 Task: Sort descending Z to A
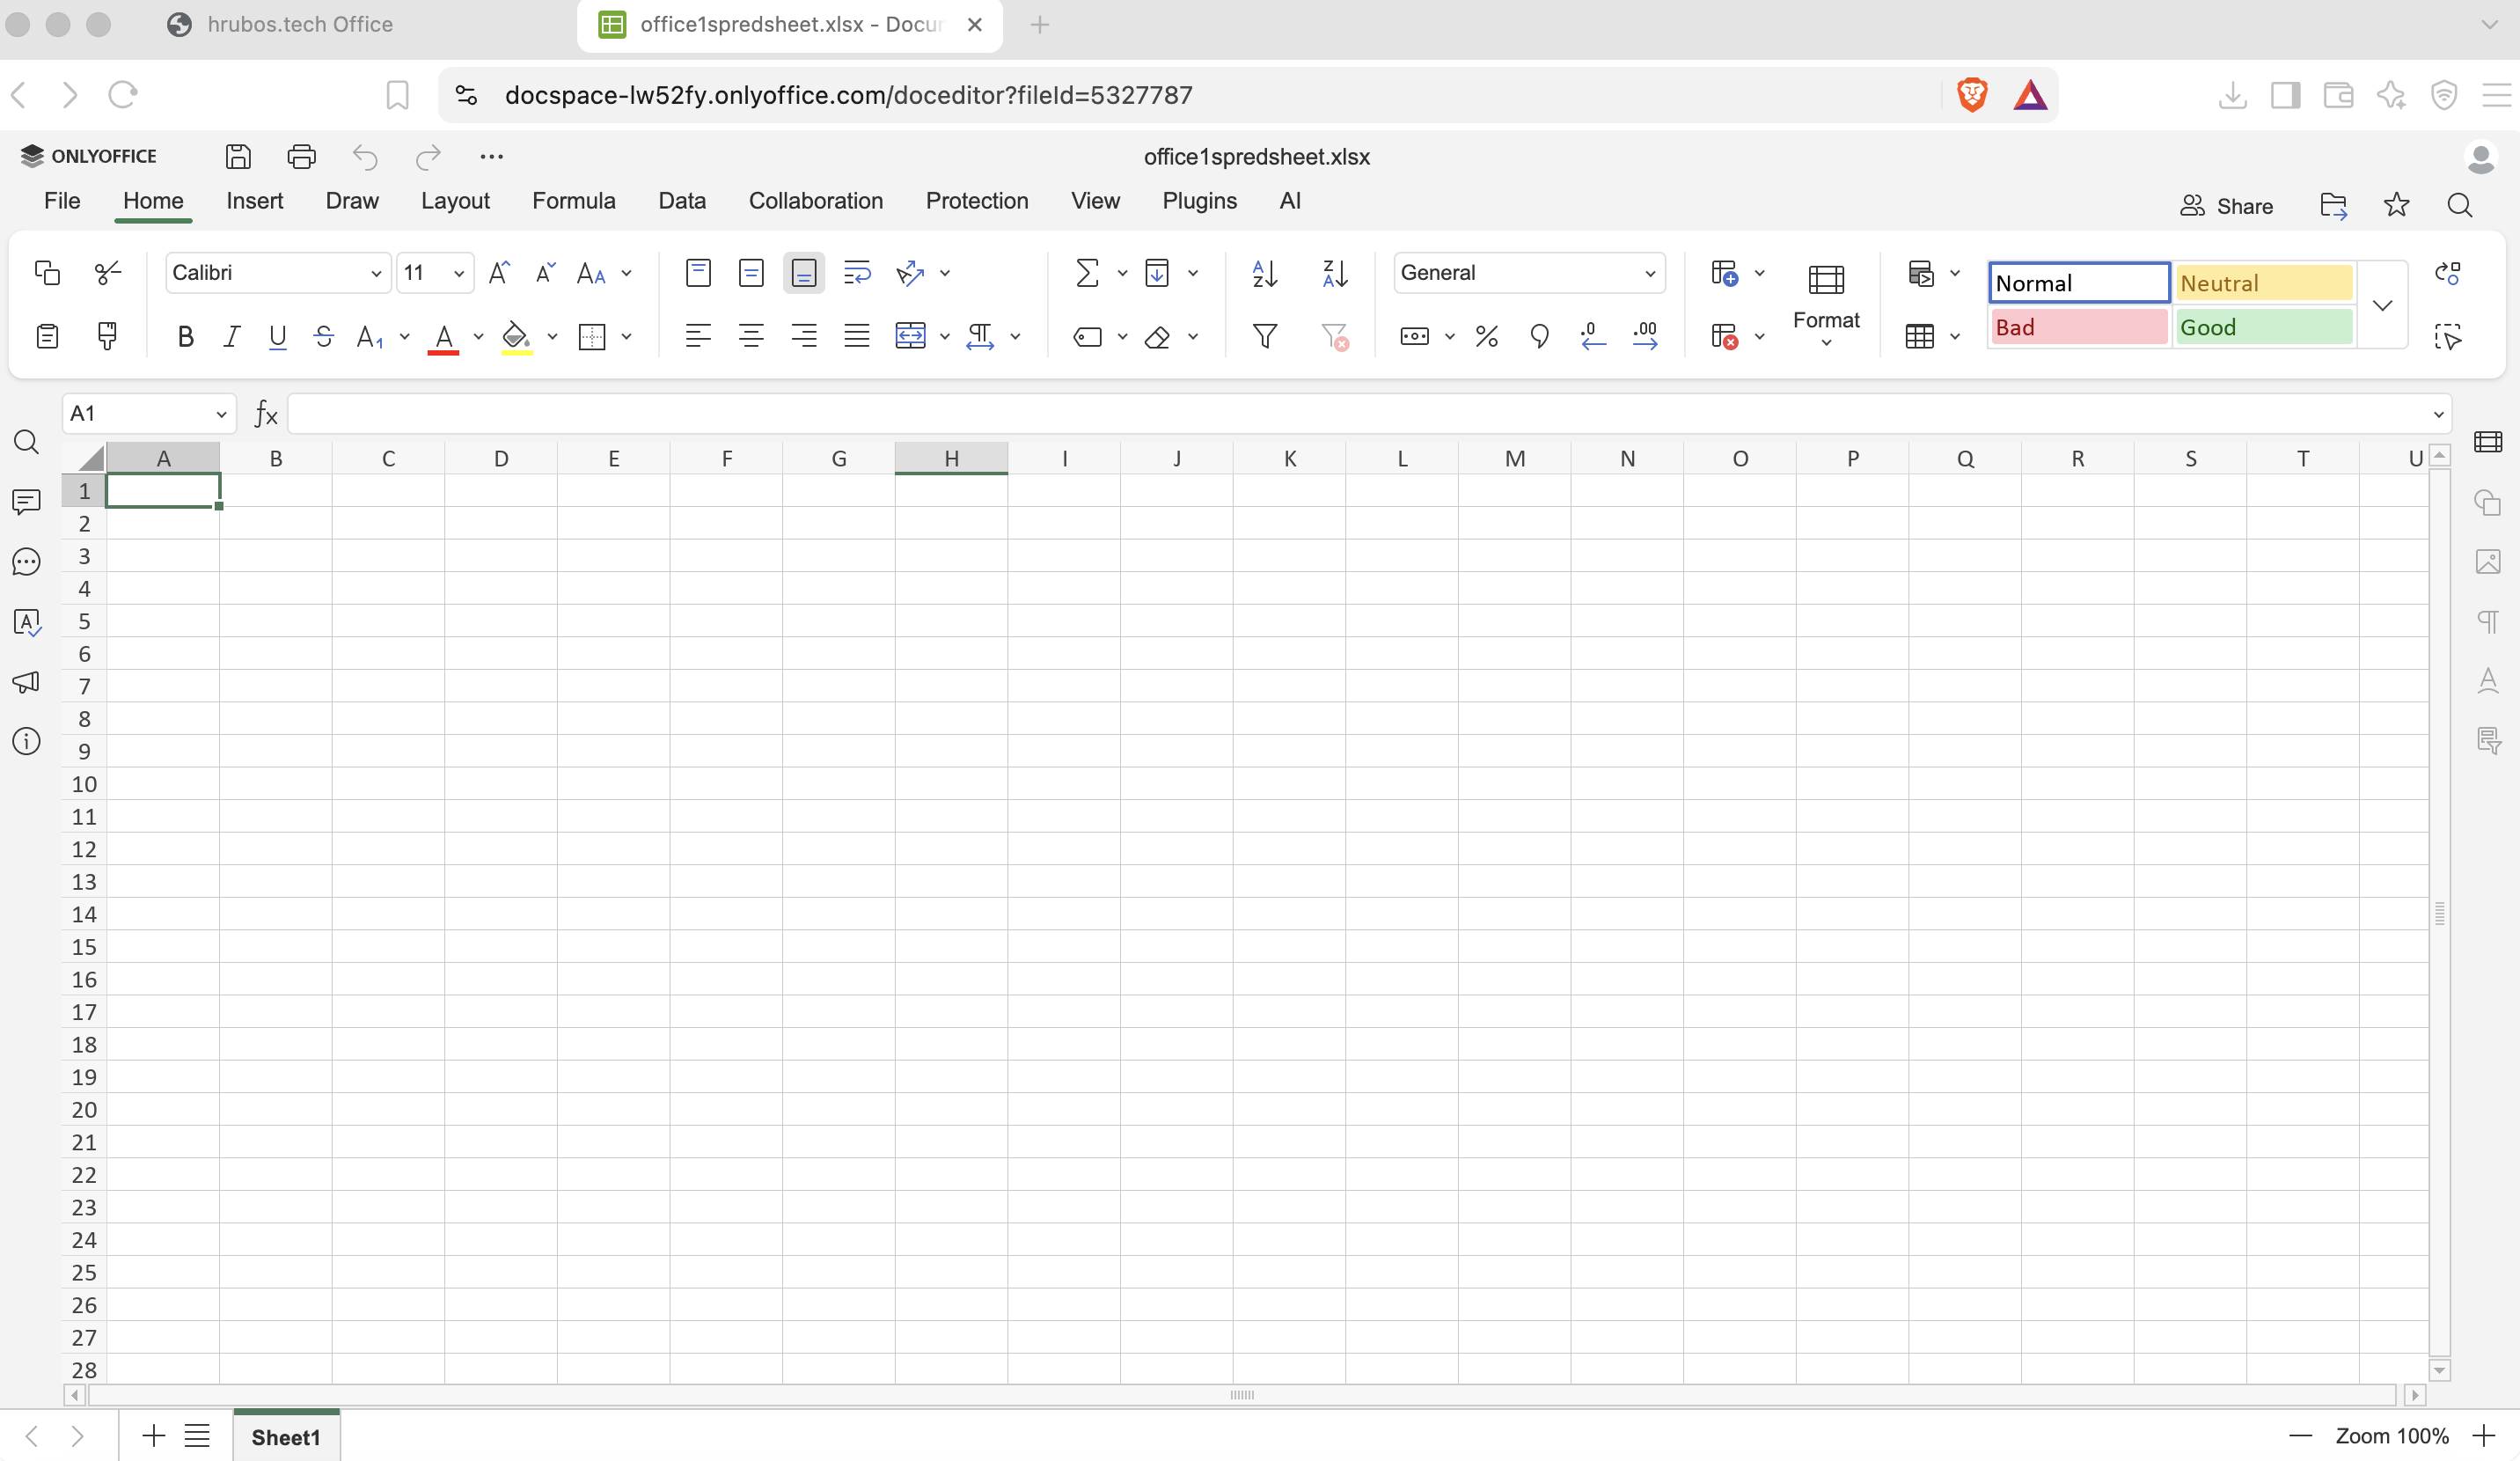click(x=1335, y=272)
